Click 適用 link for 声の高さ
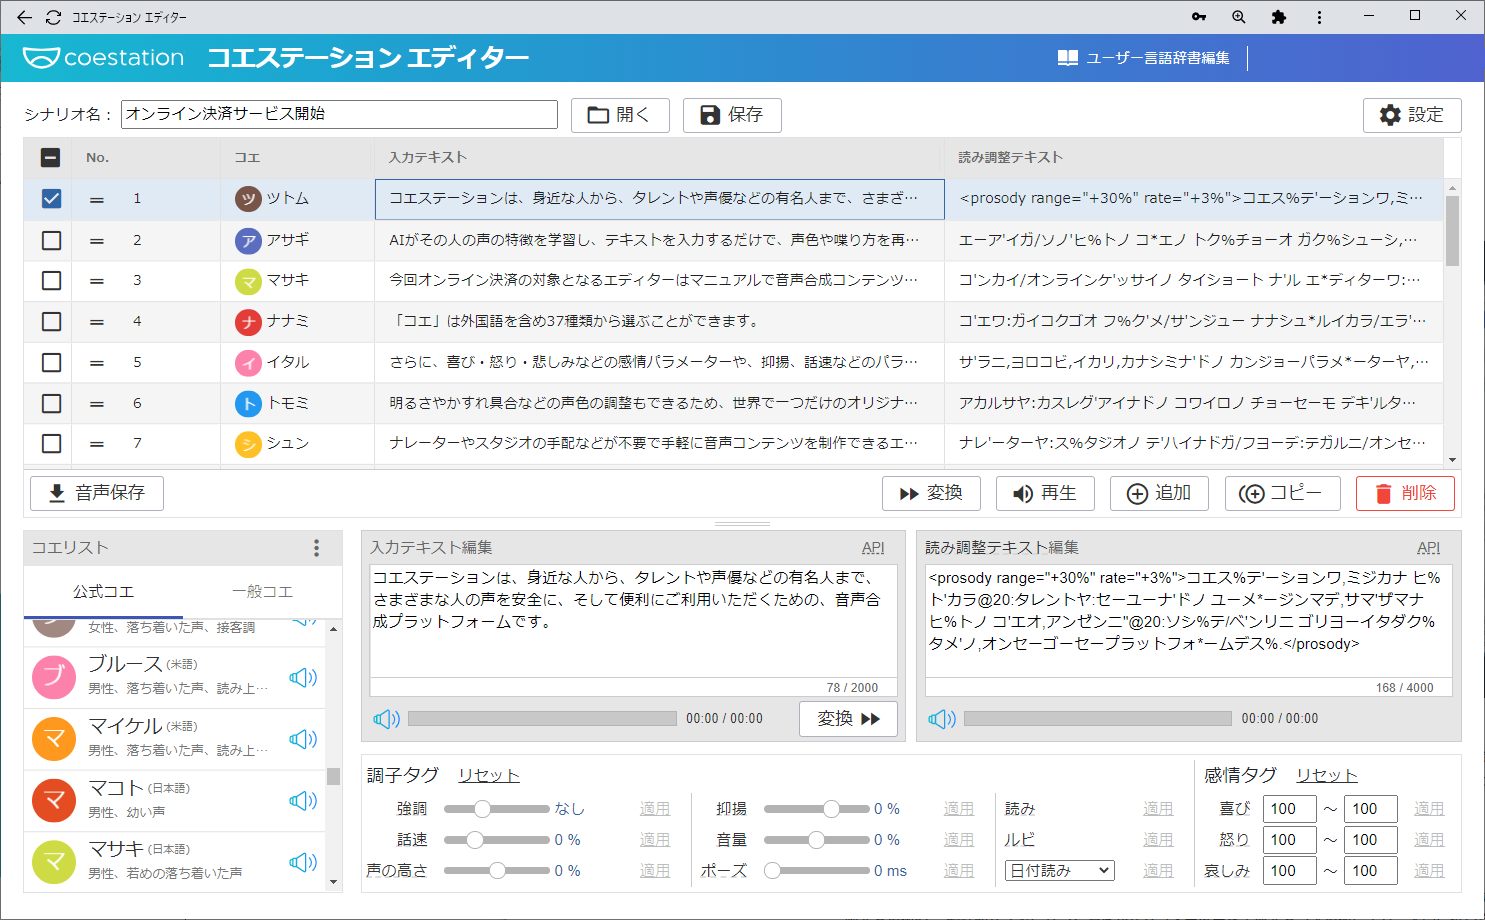 pos(655,871)
